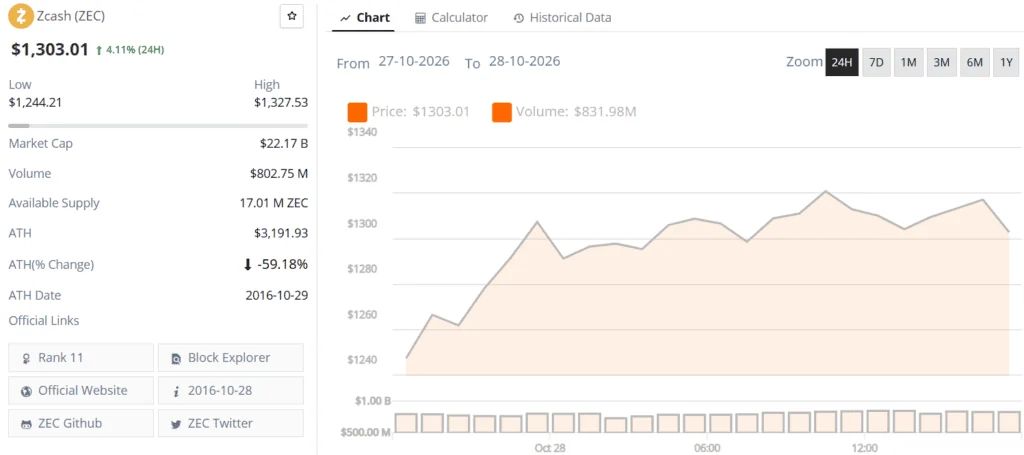Open the Chart tab
1024x455 pixels.
(365, 18)
